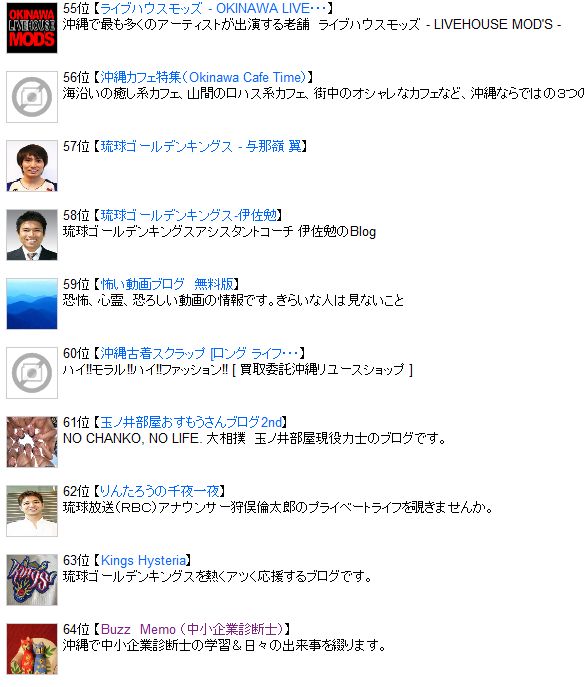Open the blue mountain thumbnail for rank 59
The width and height of the screenshot is (584, 687).
click(32, 304)
